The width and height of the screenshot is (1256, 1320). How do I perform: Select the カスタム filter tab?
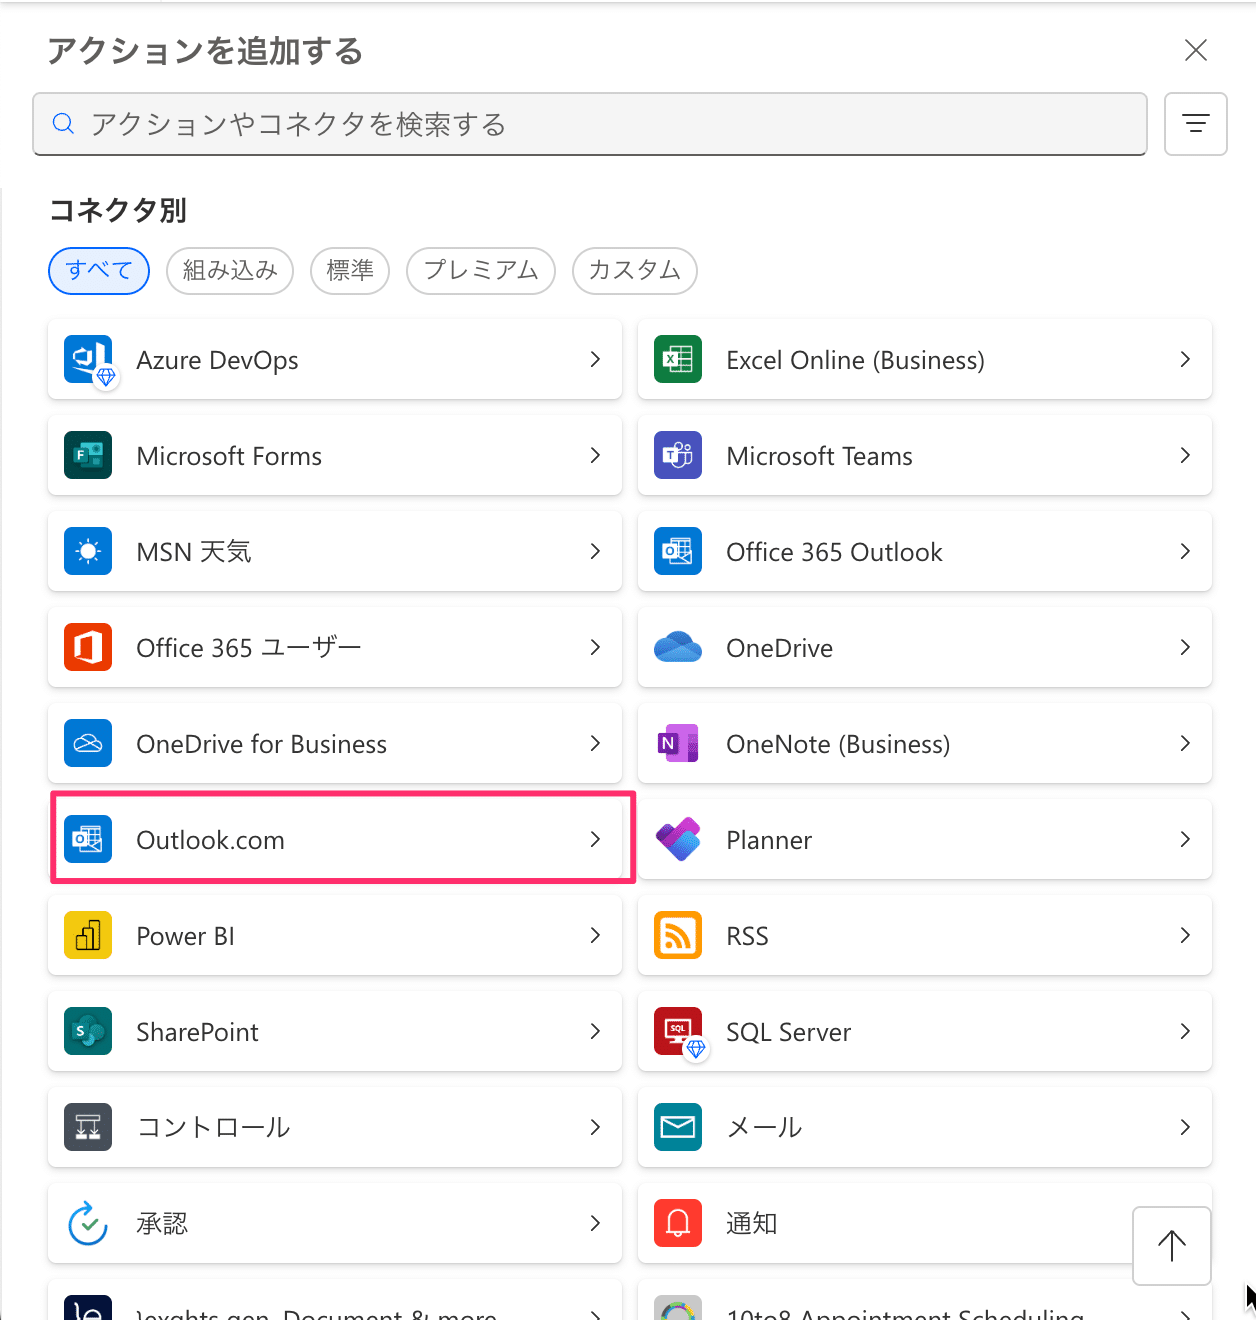click(635, 271)
